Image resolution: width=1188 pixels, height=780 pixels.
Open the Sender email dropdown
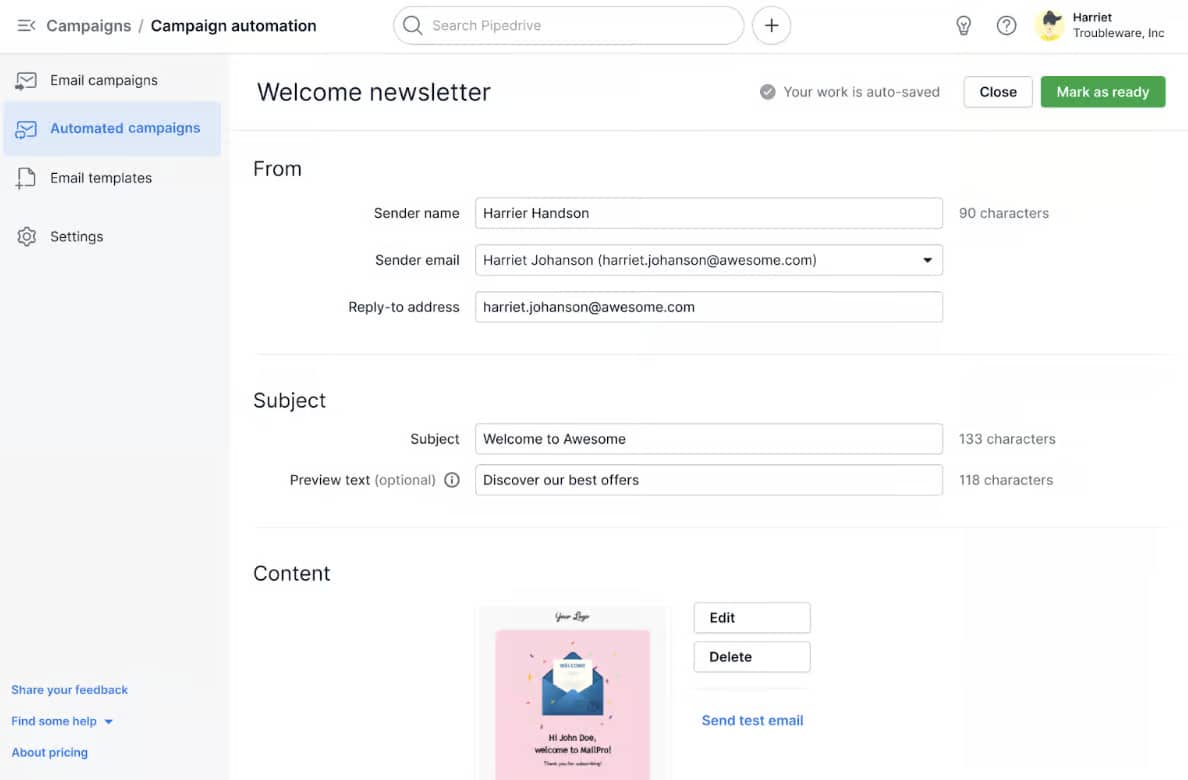pyautogui.click(x=708, y=260)
